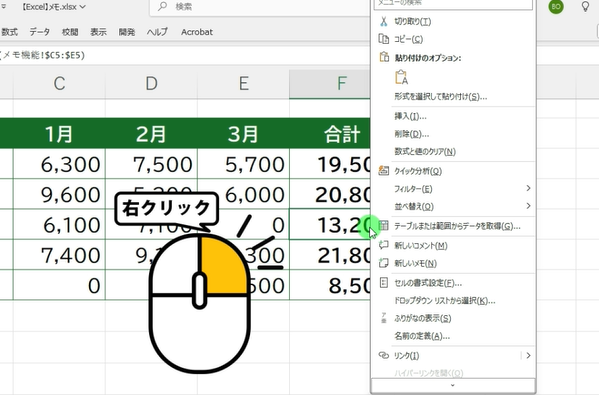Click the Format Cells icon
The height and width of the screenshot is (395, 599).
click(384, 283)
